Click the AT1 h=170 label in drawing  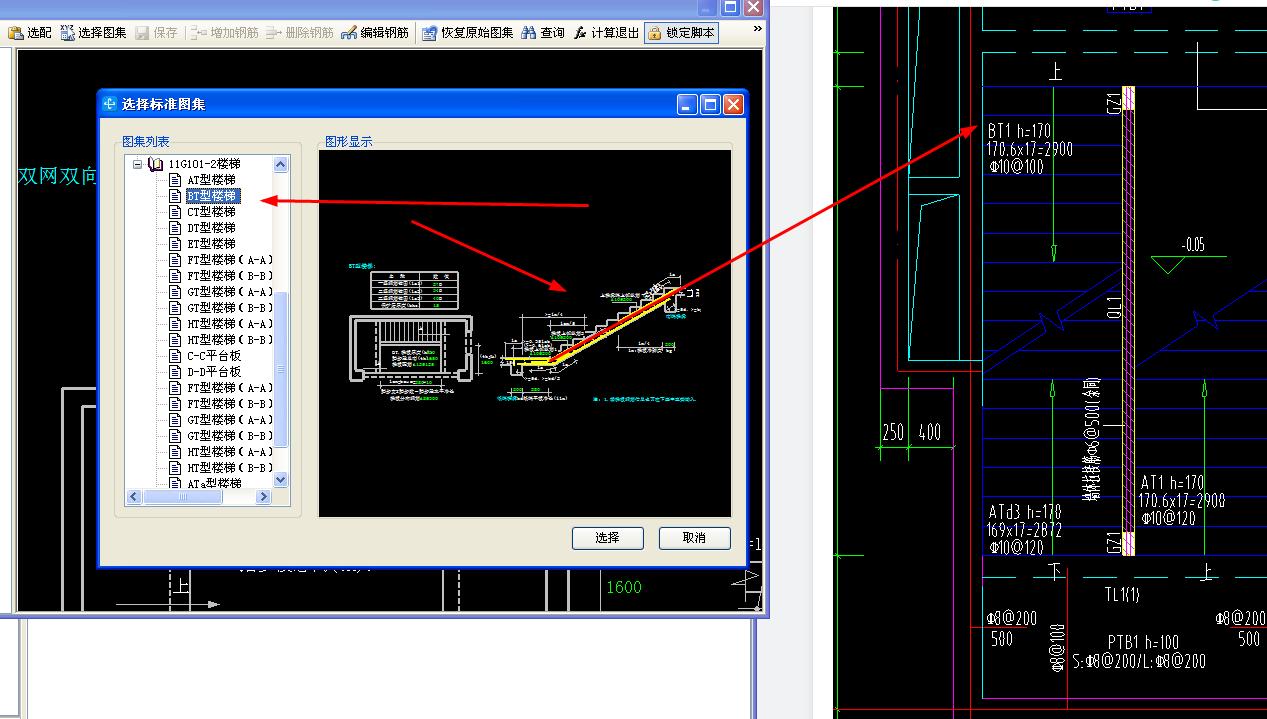pyautogui.click(x=1171, y=482)
